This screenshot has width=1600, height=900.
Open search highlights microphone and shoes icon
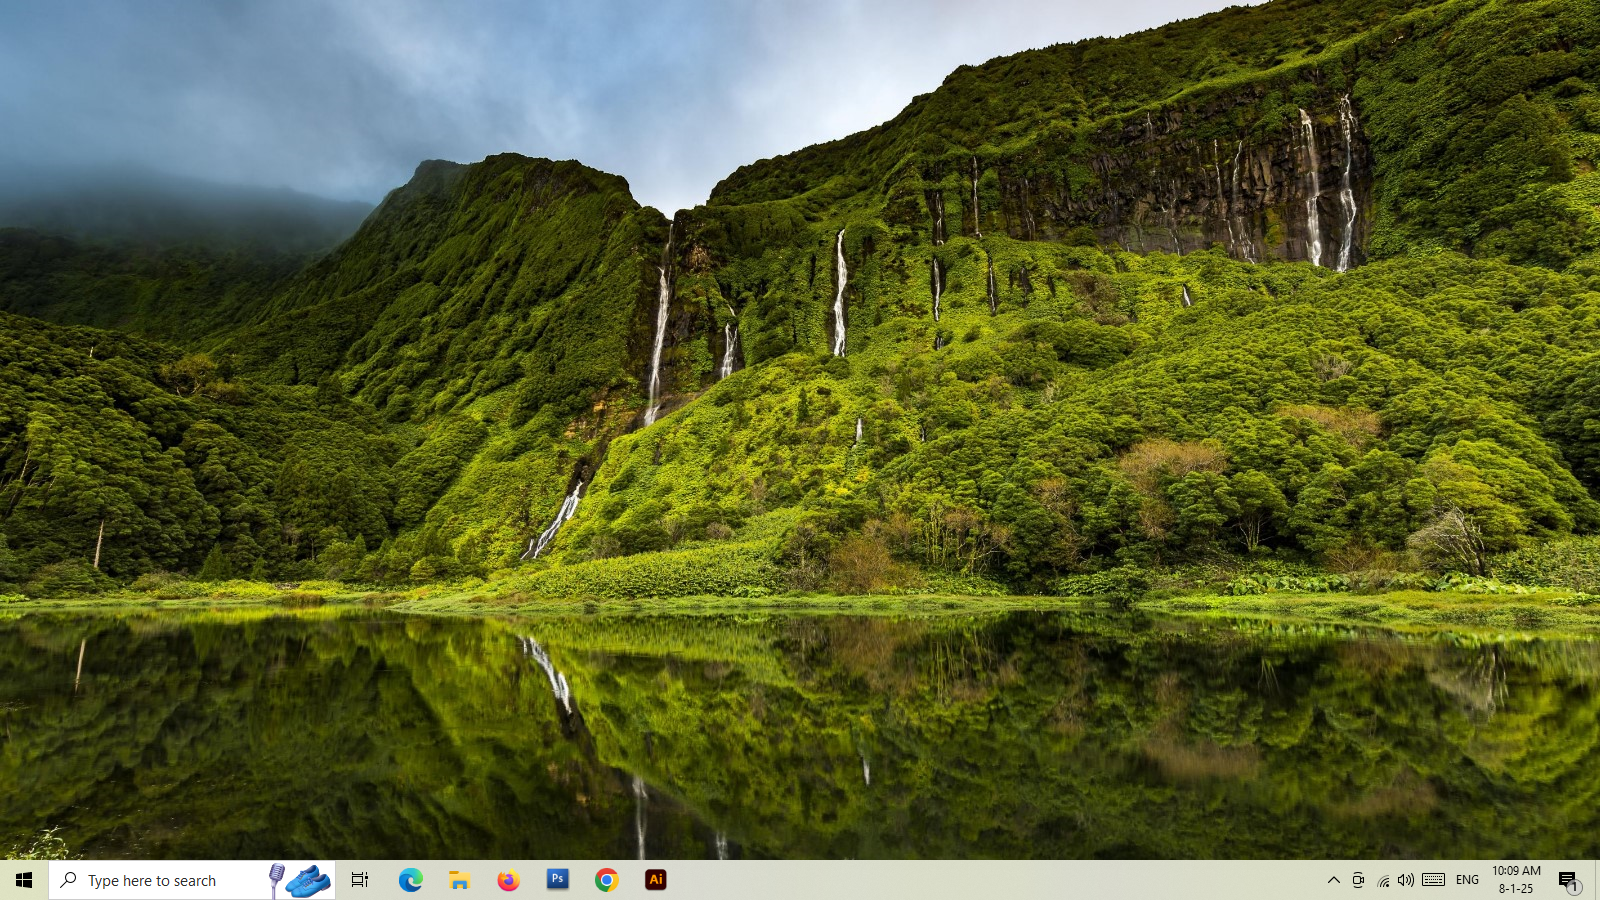coord(300,880)
